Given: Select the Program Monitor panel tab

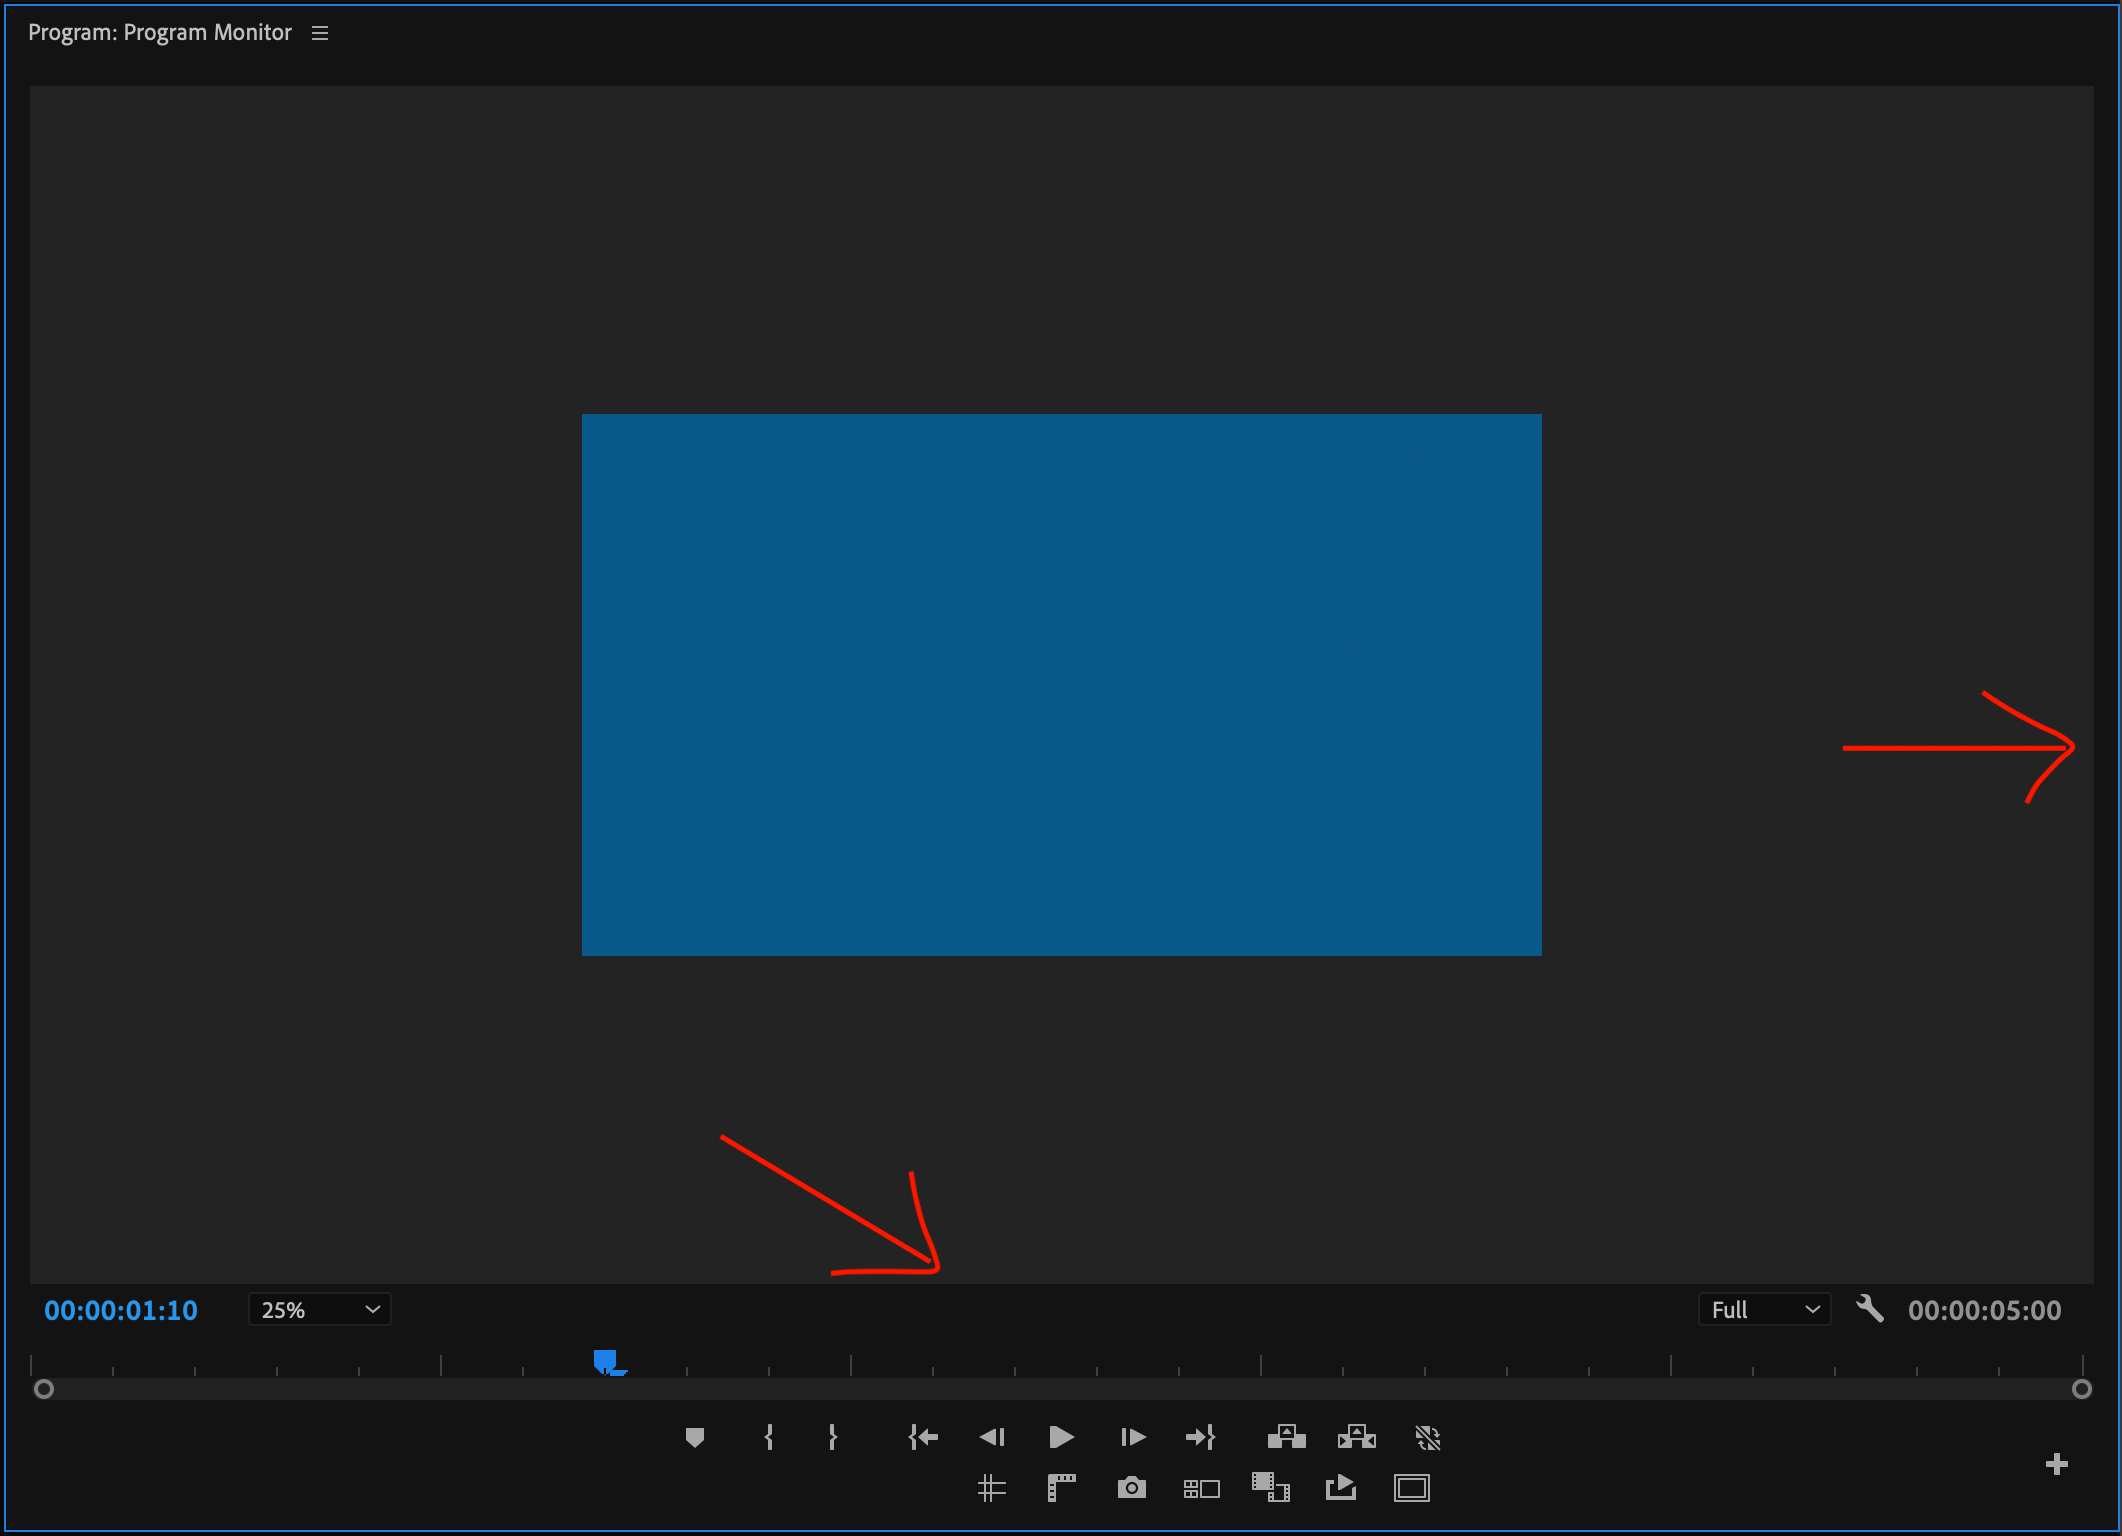Looking at the screenshot, I should [160, 32].
